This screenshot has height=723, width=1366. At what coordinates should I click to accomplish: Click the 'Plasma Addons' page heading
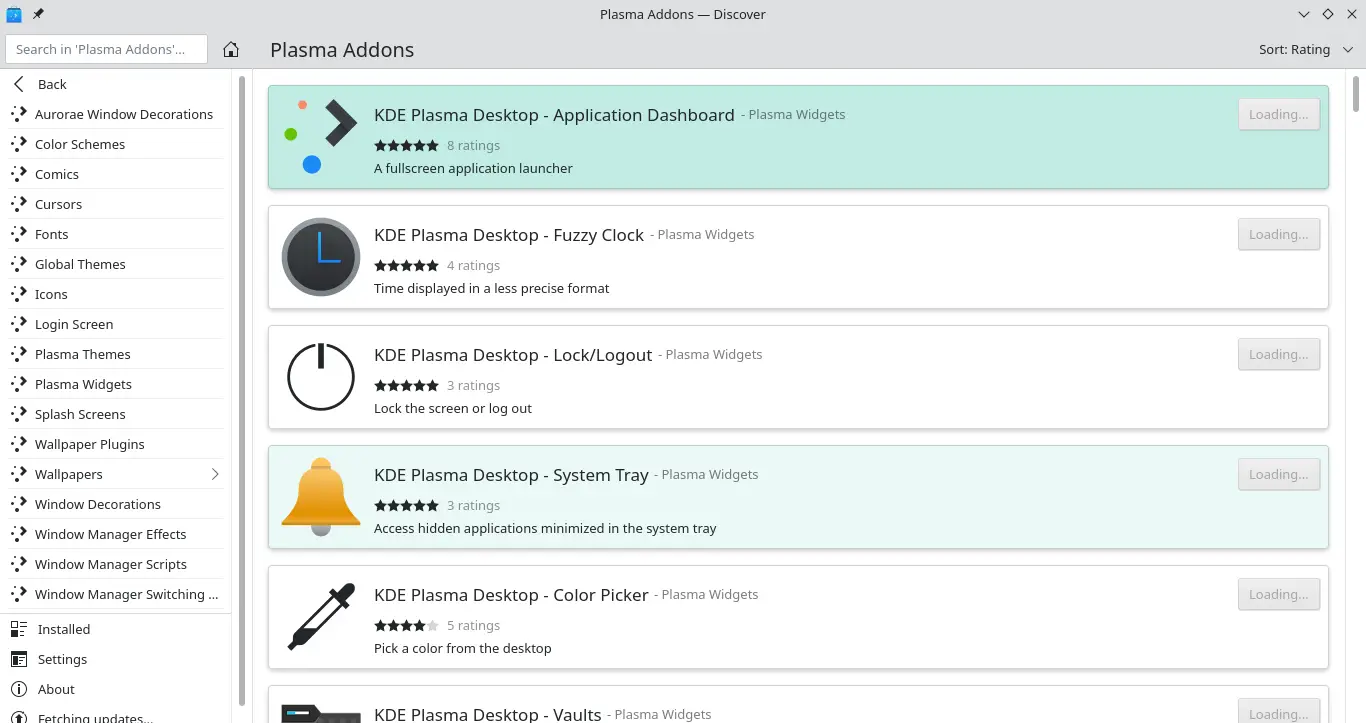click(x=342, y=50)
